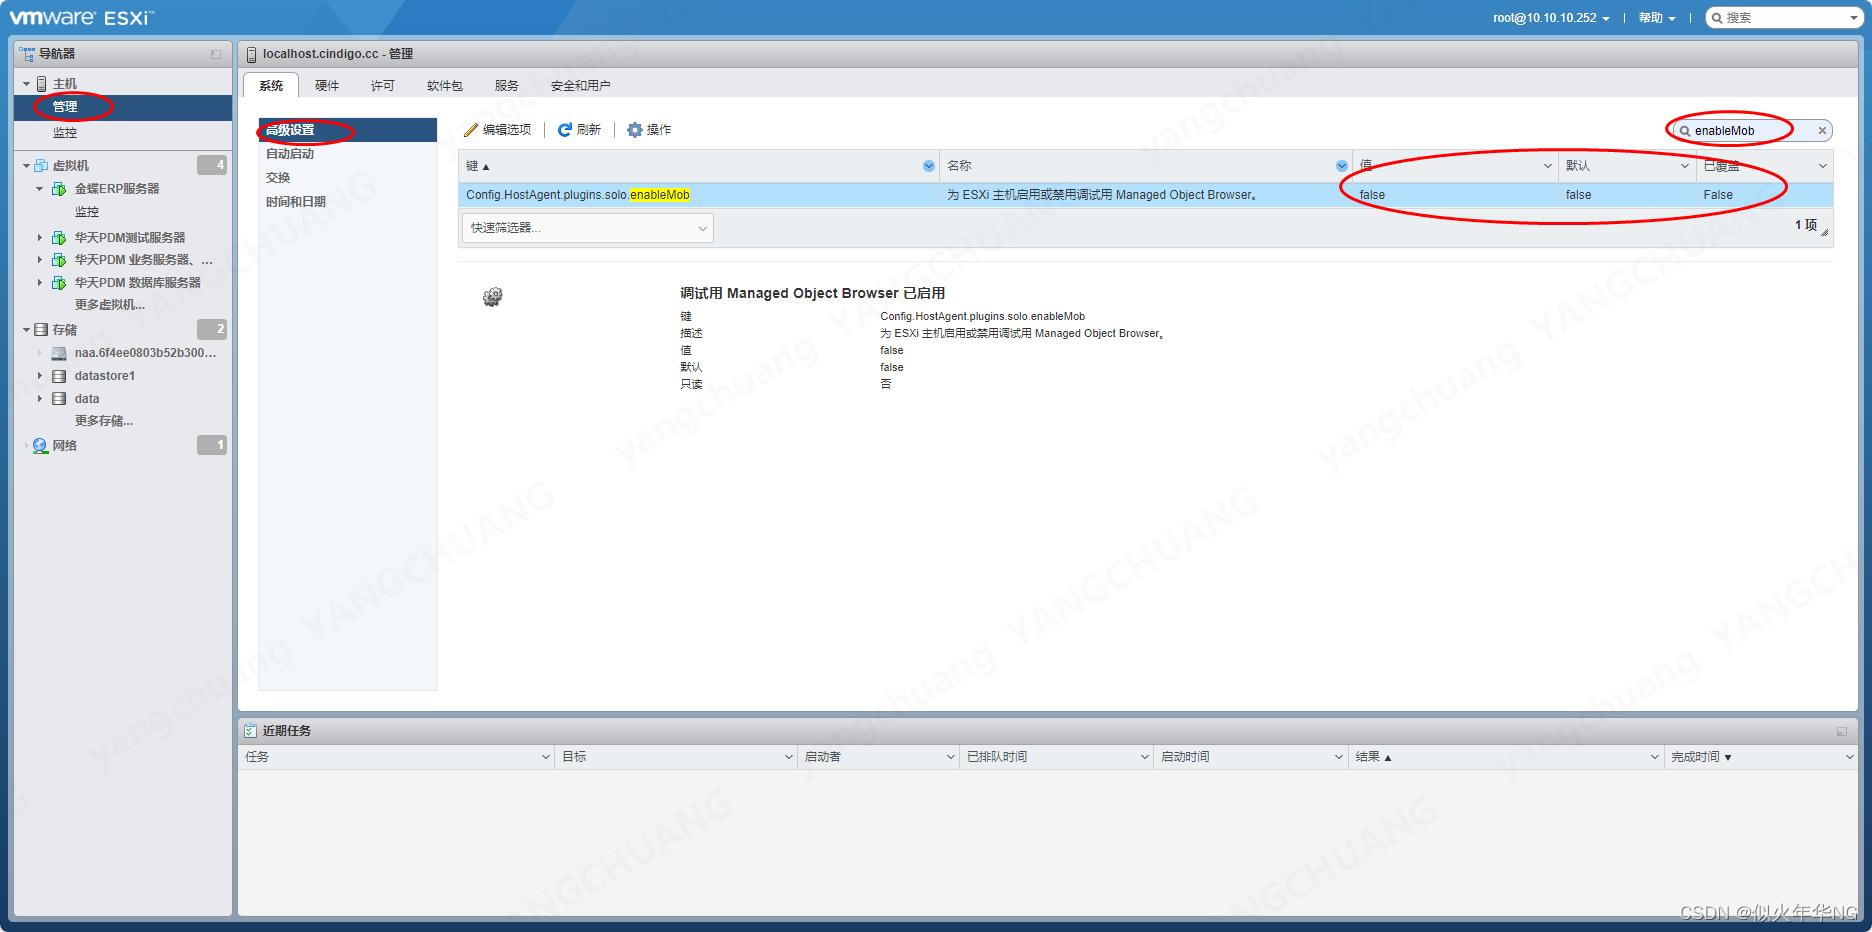Open the 任务 column dropdown in Recent Tasks

[x=546, y=757]
